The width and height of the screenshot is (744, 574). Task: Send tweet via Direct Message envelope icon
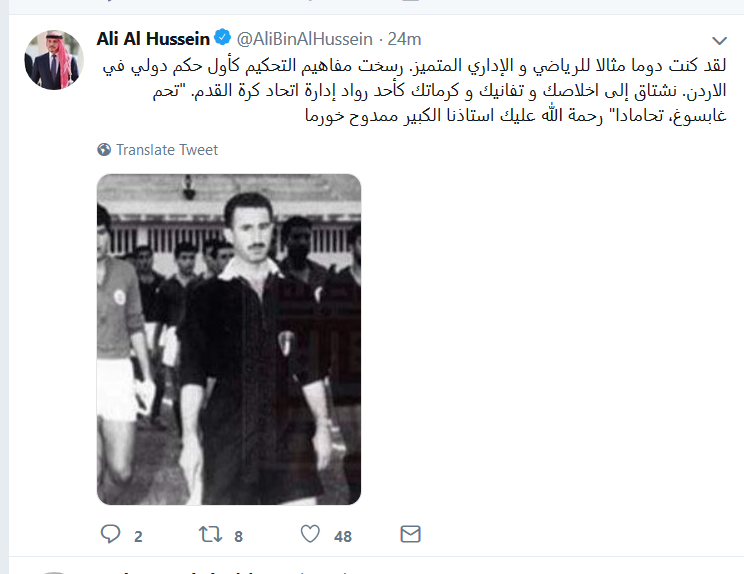point(410,534)
